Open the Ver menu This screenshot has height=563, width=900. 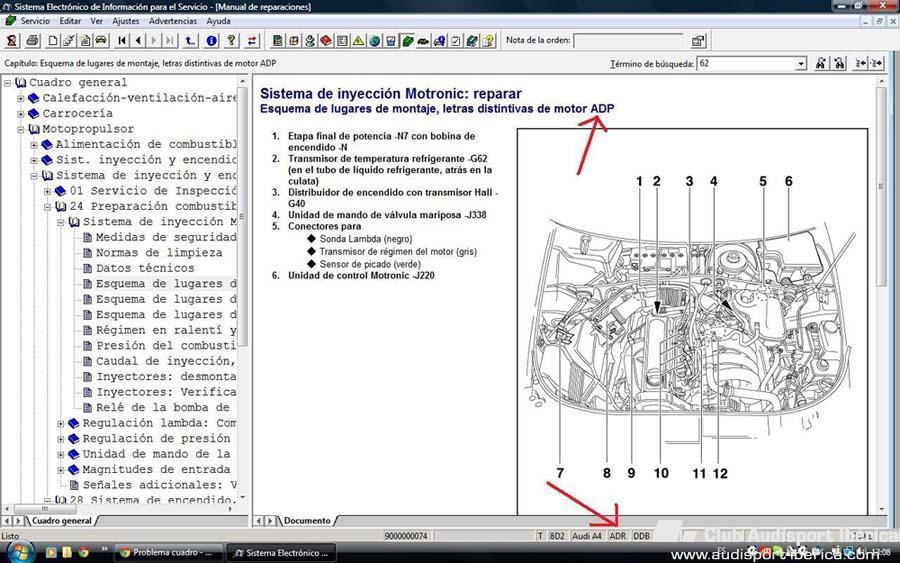coord(96,21)
